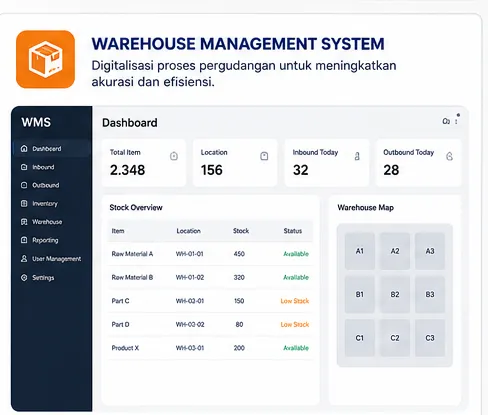Click the icon on Inbound Today card
Viewport: 488px width, 415px height.
tap(357, 156)
